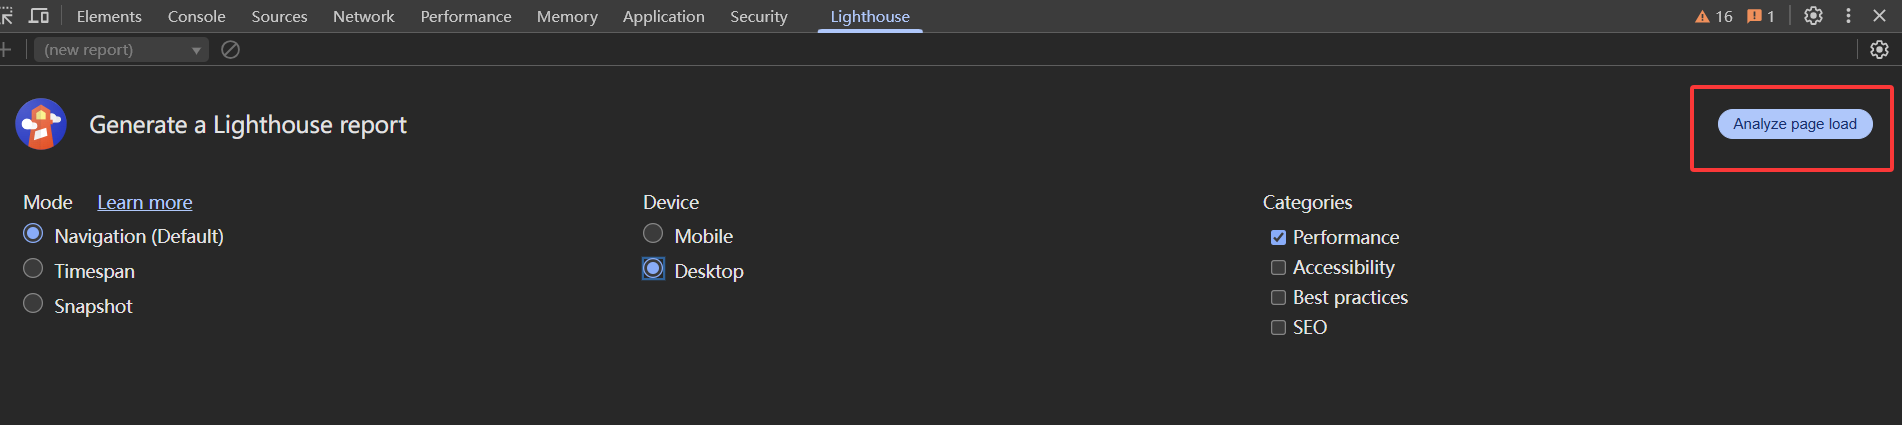Switch to the Network tab
The image size is (1902, 425).
pos(363,17)
